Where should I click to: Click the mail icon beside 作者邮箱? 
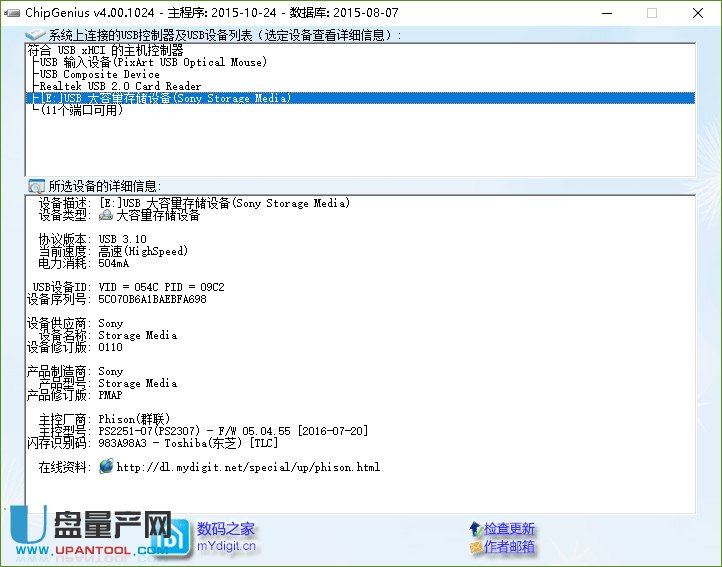click(x=474, y=547)
